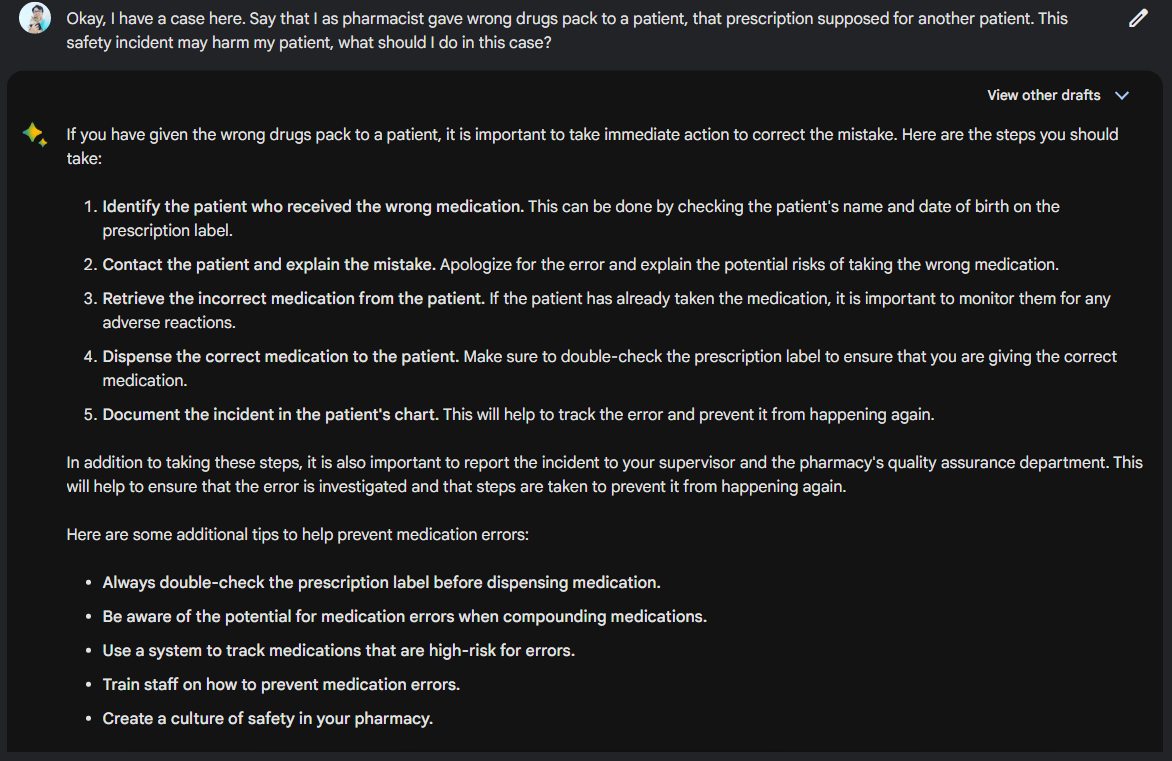Click "Identify the patient who received" step

[x=313, y=207]
